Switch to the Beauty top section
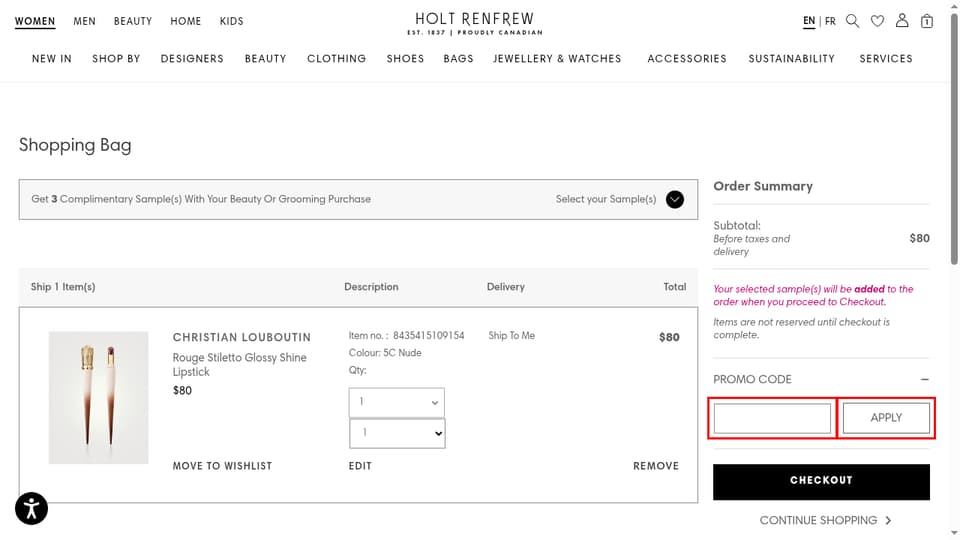This screenshot has width=960, height=540. pyautogui.click(x=133, y=21)
